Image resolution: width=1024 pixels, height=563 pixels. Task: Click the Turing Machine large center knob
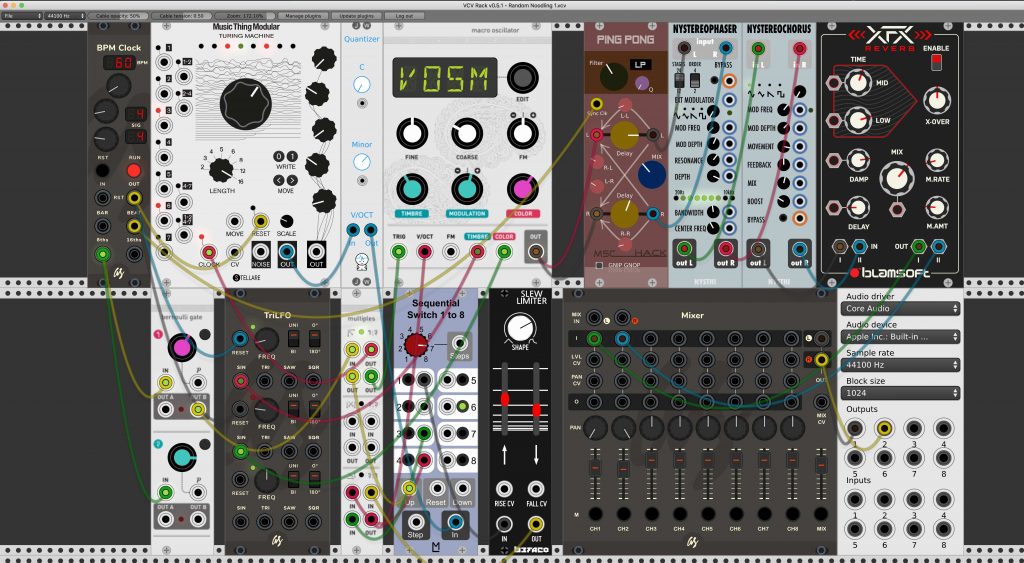pyautogui.click(x=246, y=103)
